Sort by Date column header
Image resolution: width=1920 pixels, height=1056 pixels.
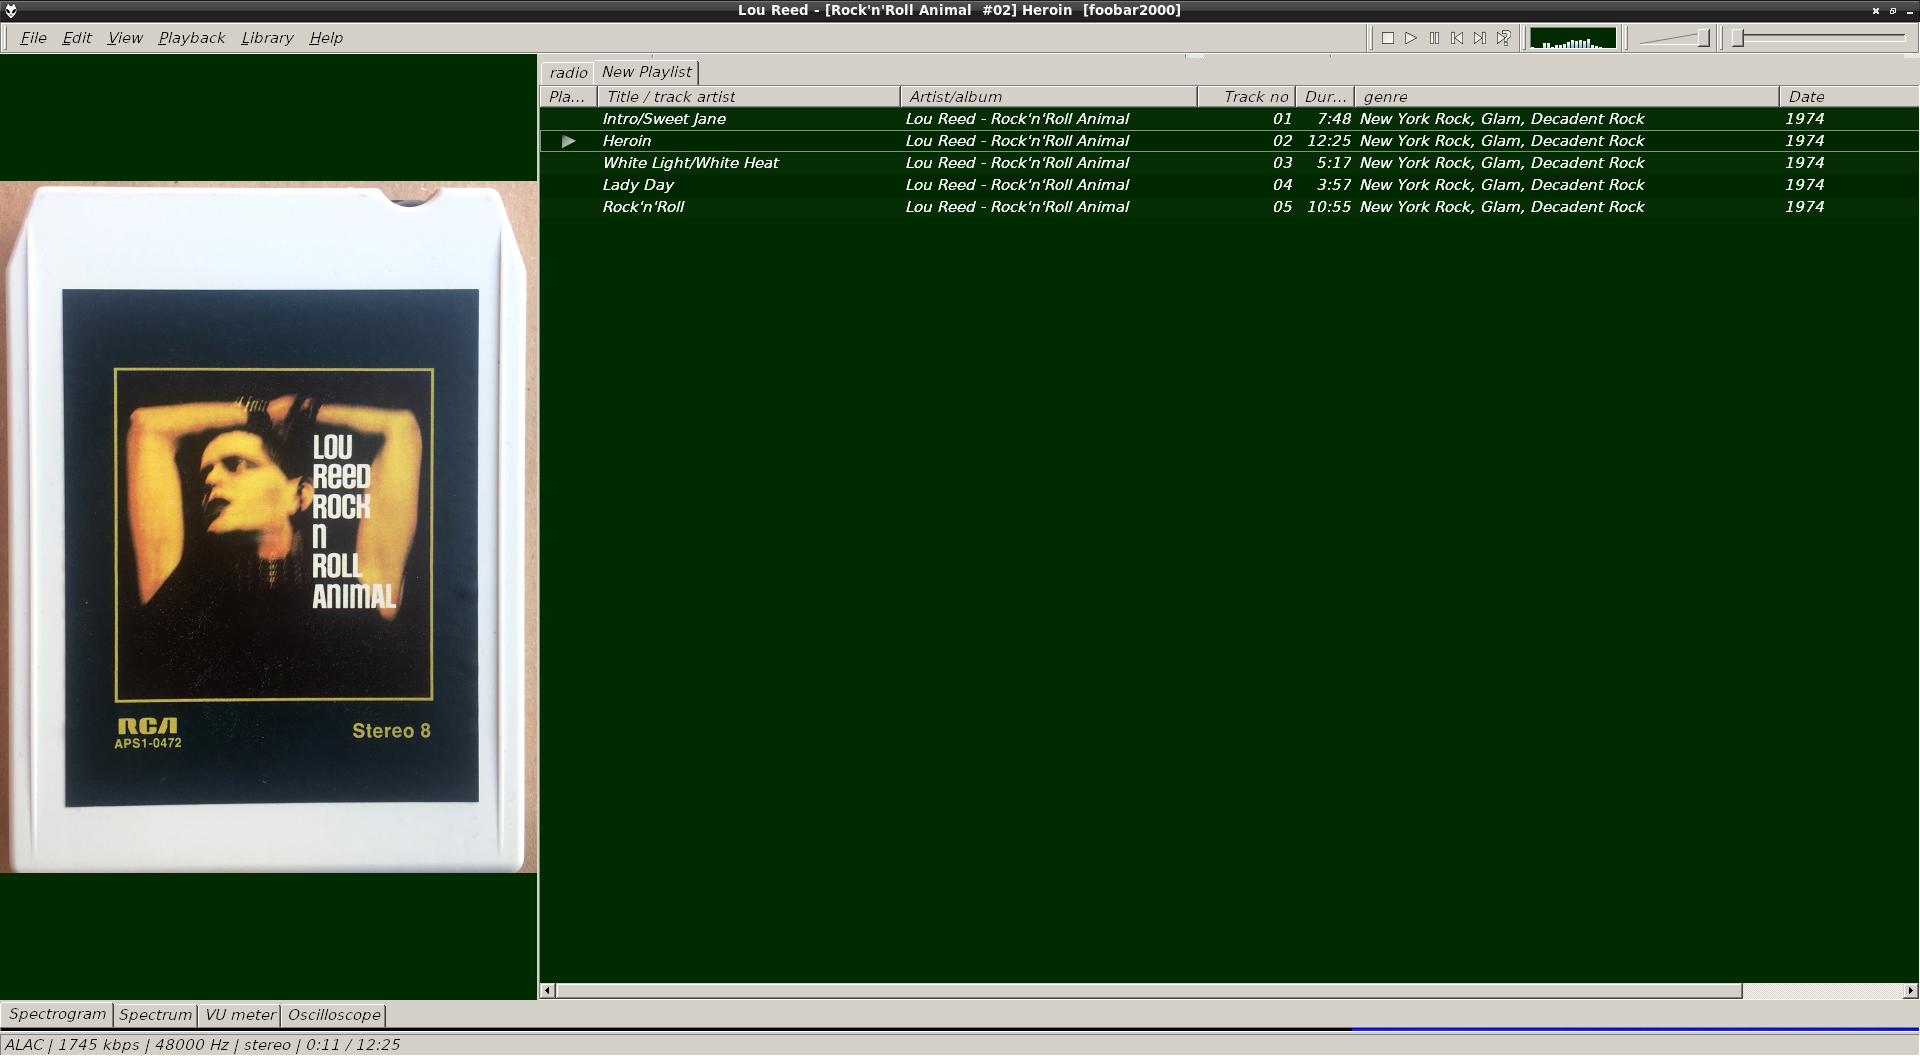(1849, 97)
